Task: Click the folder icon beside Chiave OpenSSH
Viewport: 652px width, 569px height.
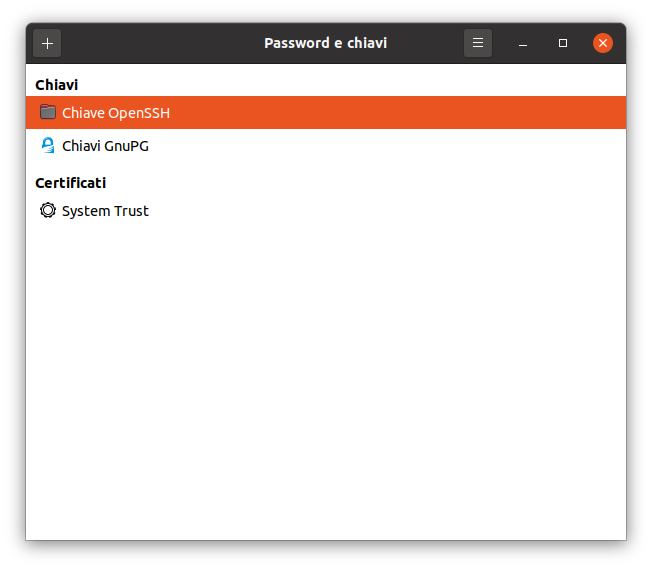Action: pos(47,112)
